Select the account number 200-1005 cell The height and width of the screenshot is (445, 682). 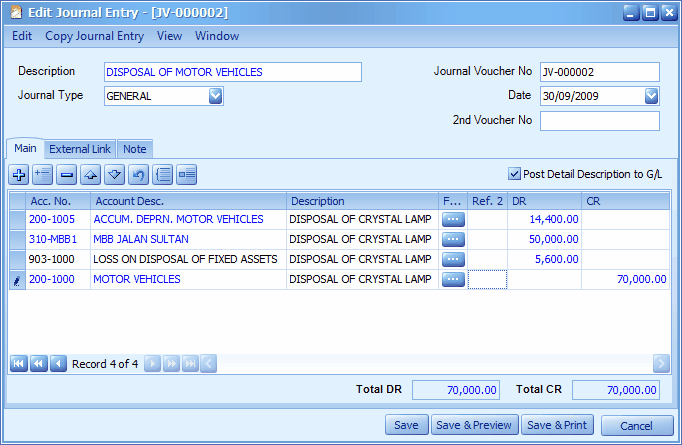coord(58,219)
